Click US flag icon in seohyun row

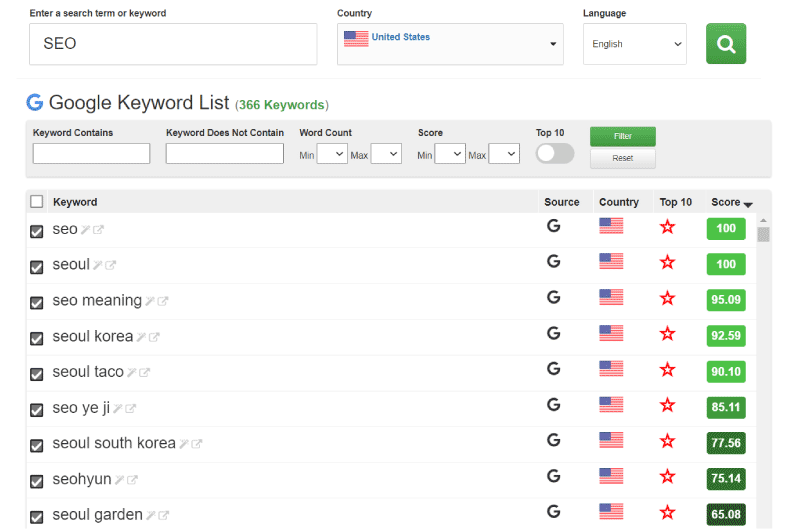pyautogui.click(x=611, y=476)
